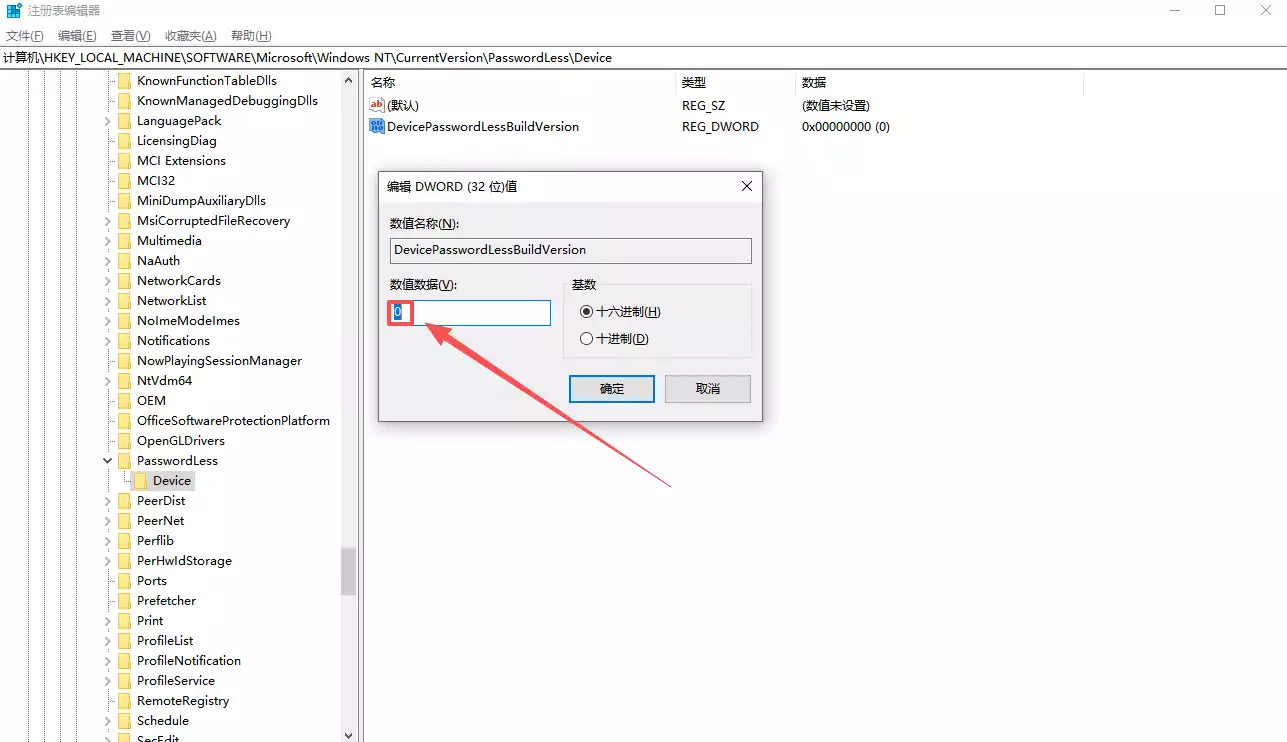Collapse the PasswordLess tree node
1287x742 pixels.
click(108, 461)
